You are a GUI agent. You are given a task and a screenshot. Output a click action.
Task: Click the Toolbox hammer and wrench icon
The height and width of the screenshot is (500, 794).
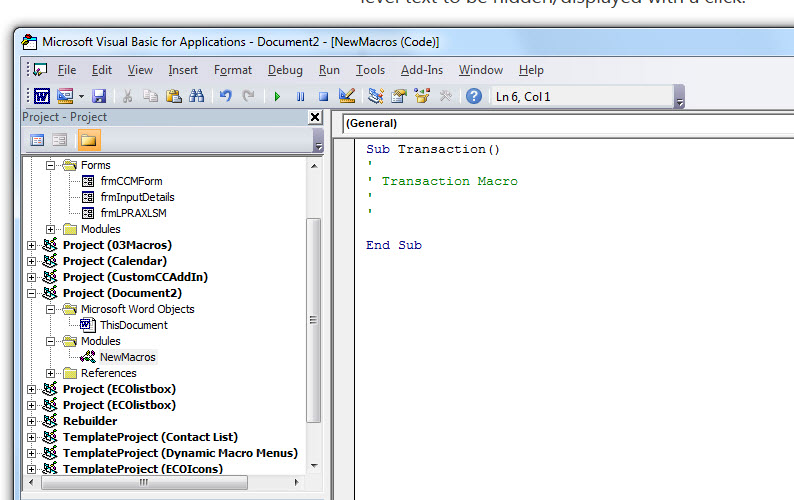pyautogui.click(x=446, y=96)
